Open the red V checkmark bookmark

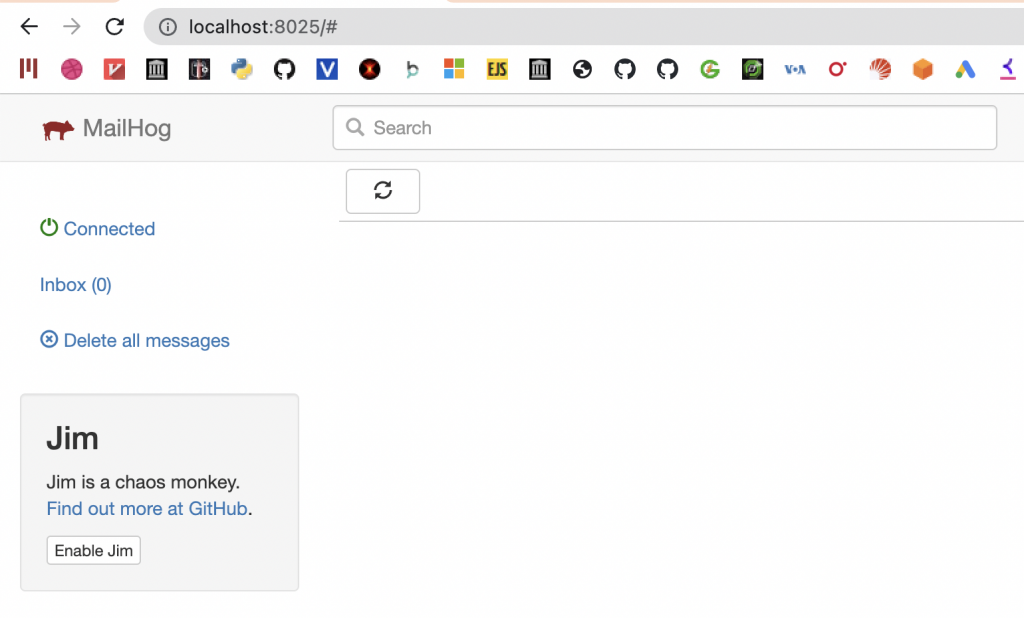[114, 69]
